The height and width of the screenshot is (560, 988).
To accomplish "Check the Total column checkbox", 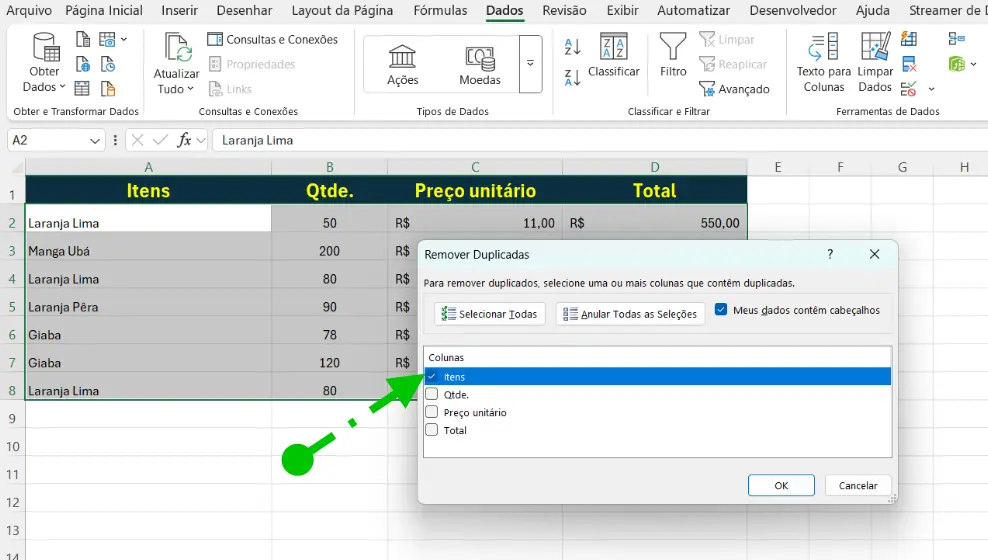I will pyautogui.click(x=432, y=430).
